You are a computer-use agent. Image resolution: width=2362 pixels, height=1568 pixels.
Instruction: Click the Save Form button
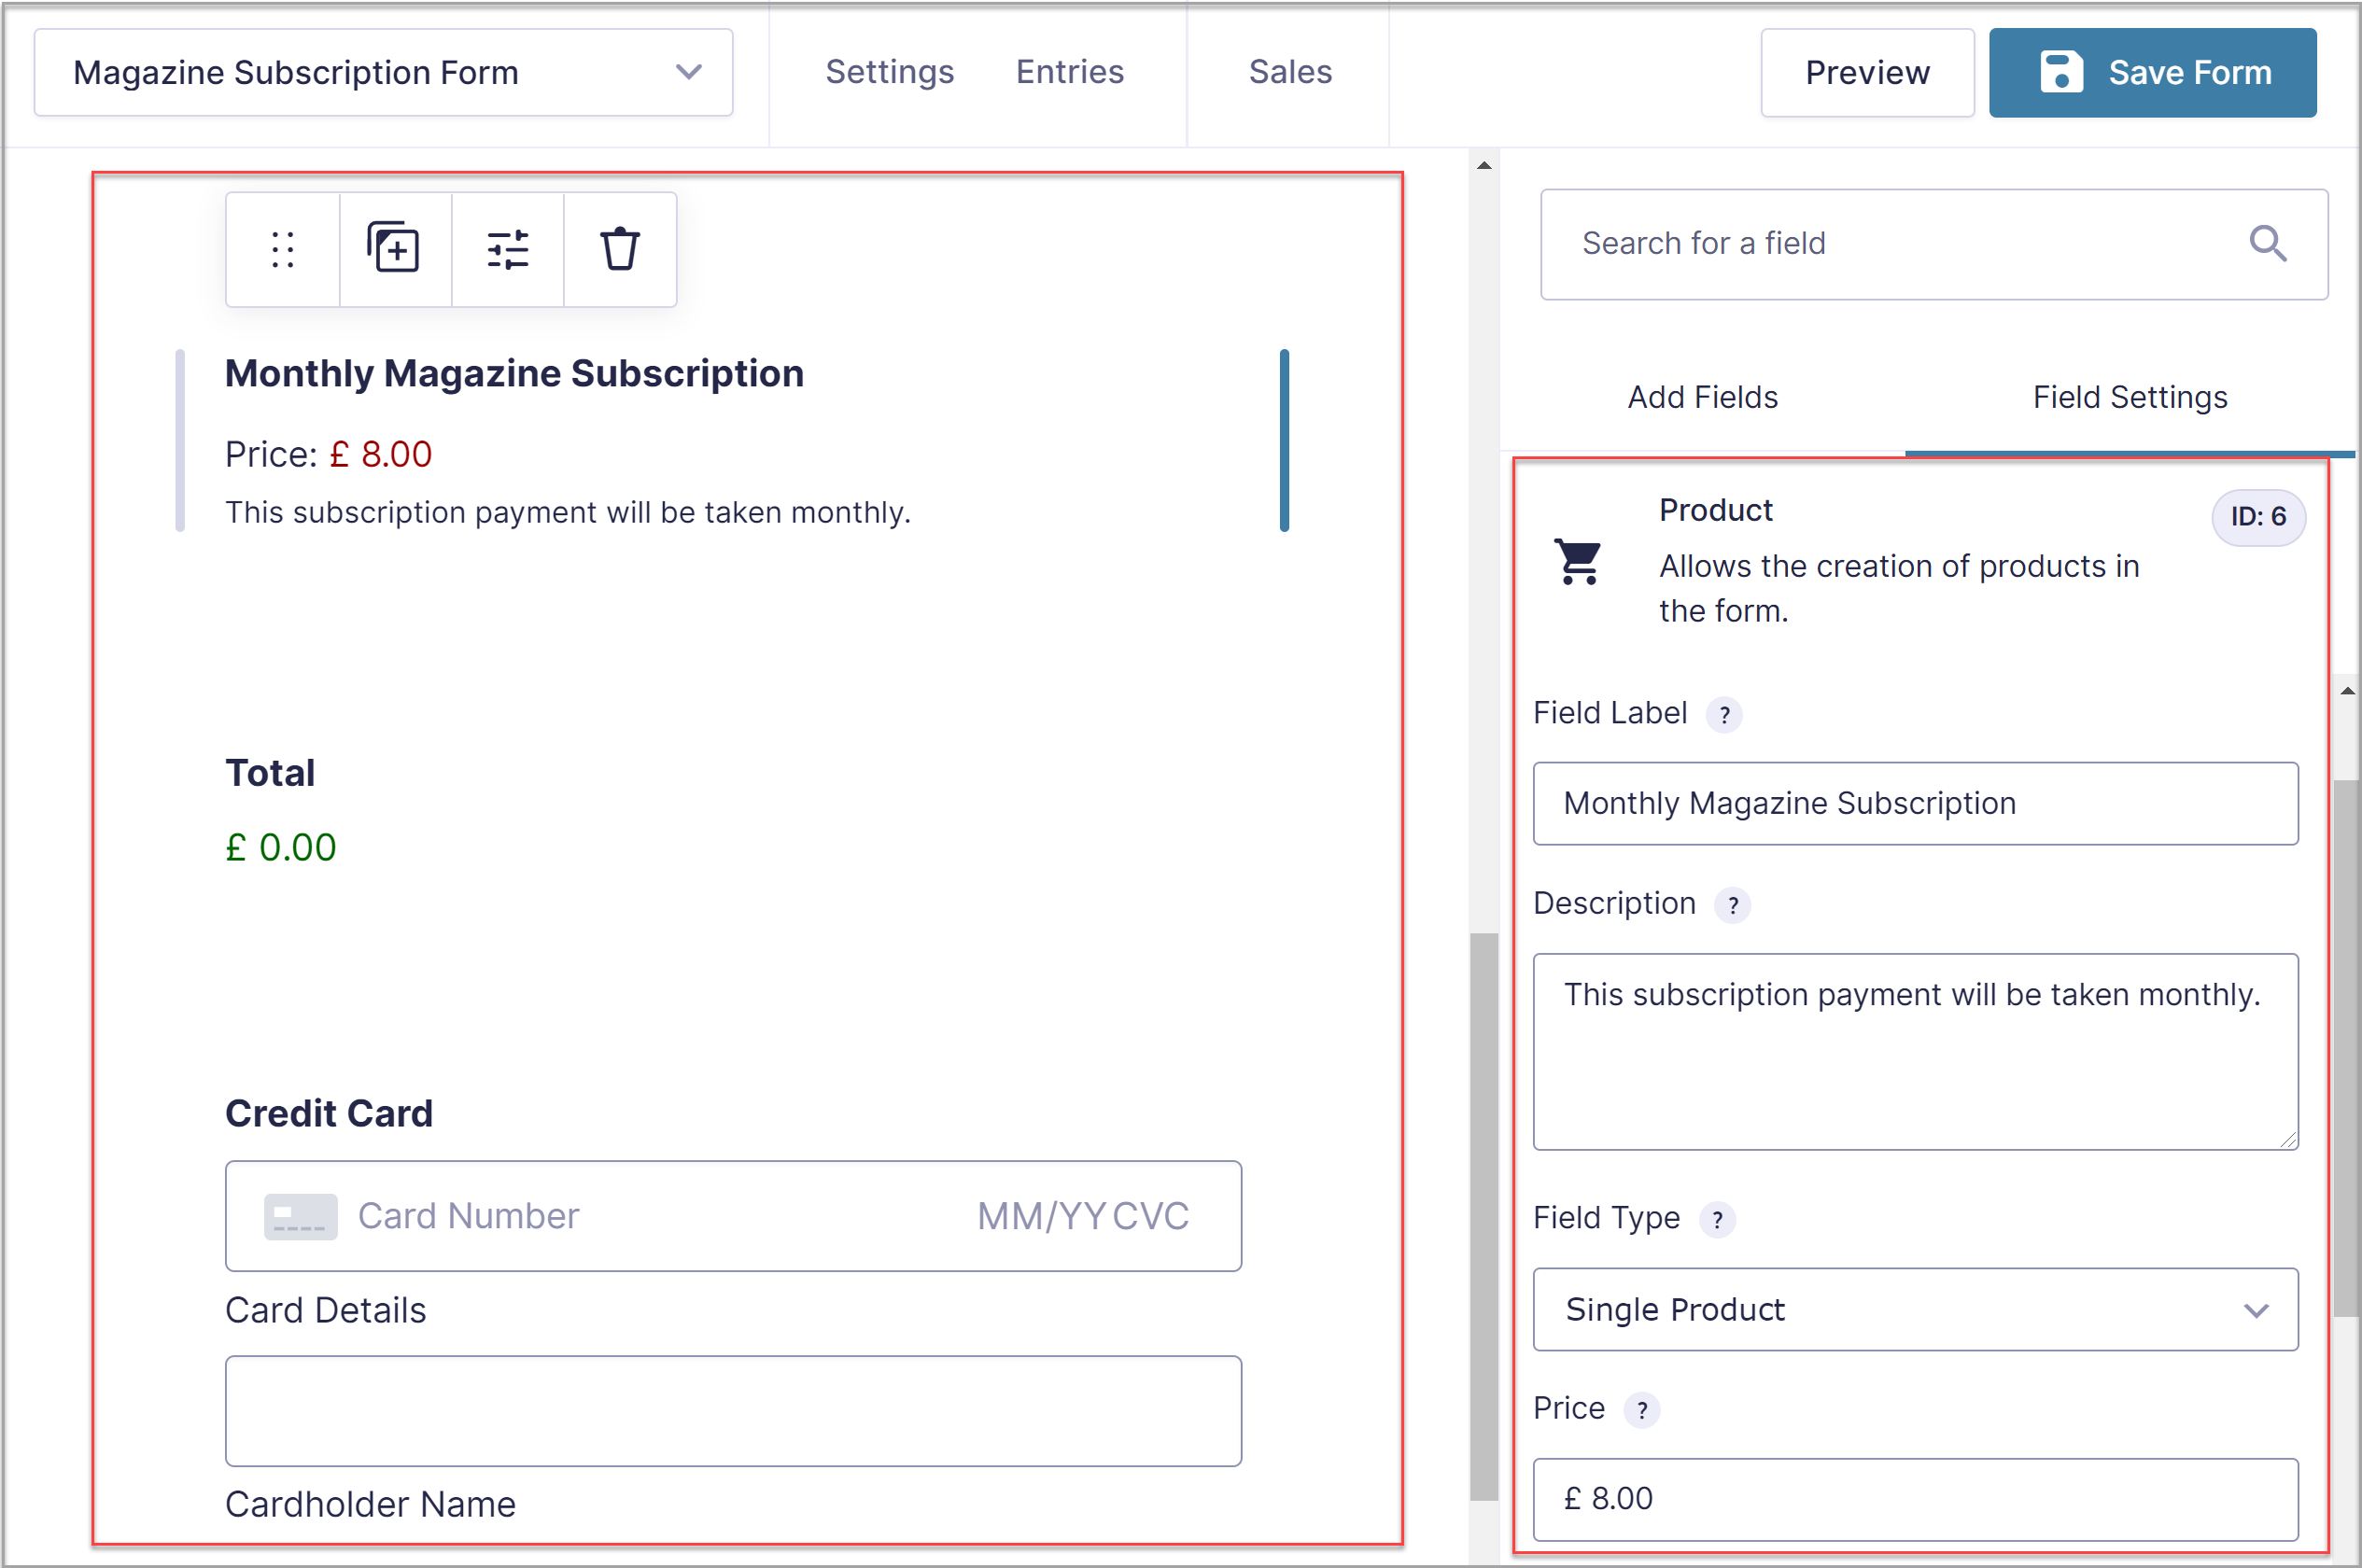click(2152, 72)
